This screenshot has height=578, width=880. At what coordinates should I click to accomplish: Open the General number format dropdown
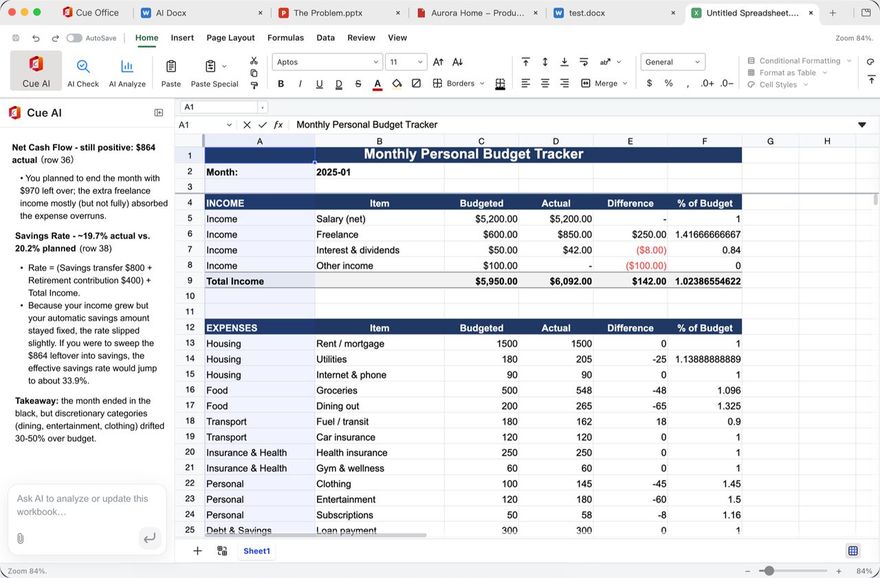[x=673, y=62]
